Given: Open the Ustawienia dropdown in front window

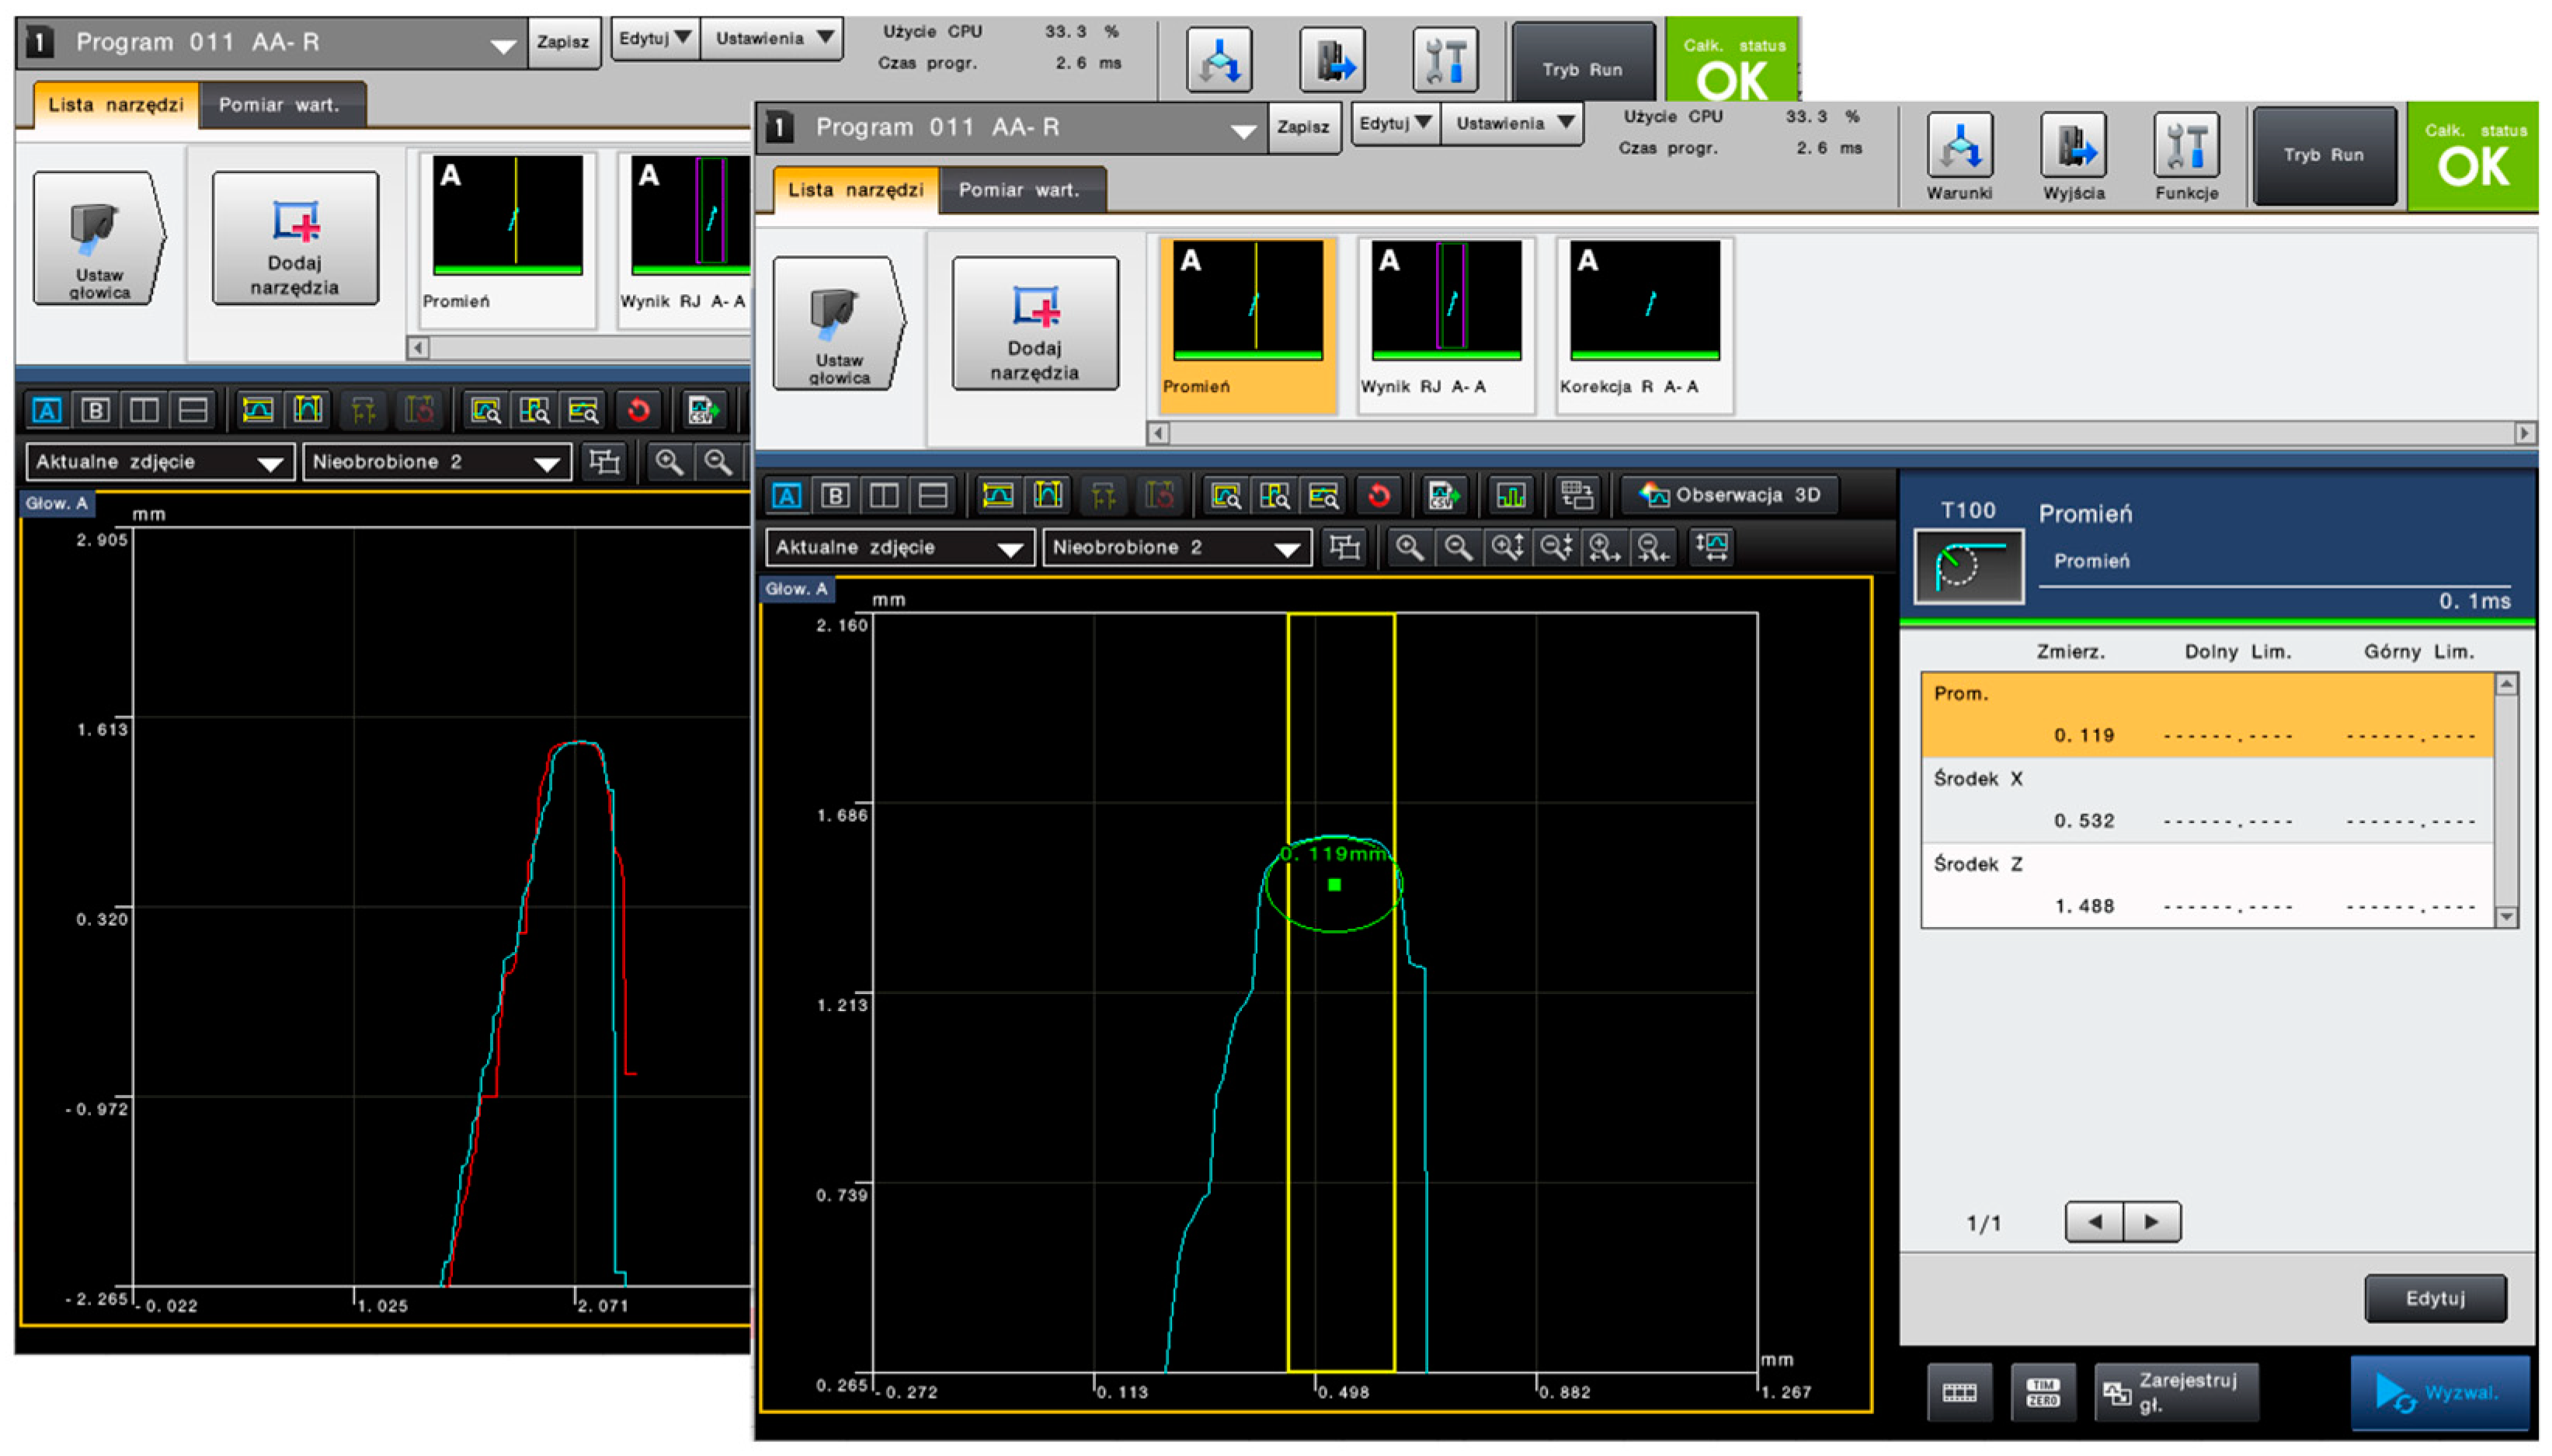Looking at the screenshot, I should [1512, 124].
